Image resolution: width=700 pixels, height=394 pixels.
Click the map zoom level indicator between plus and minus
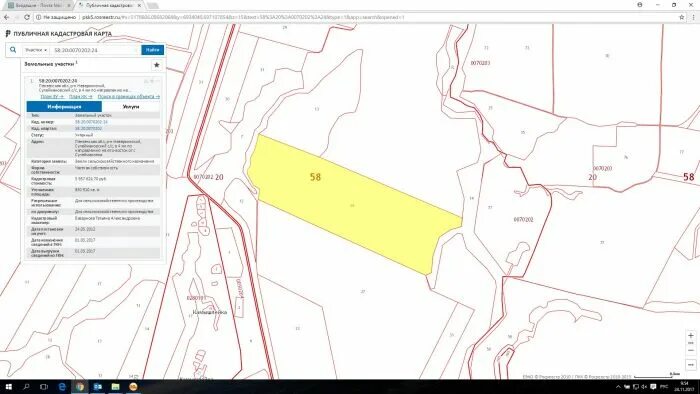point(691,343)
